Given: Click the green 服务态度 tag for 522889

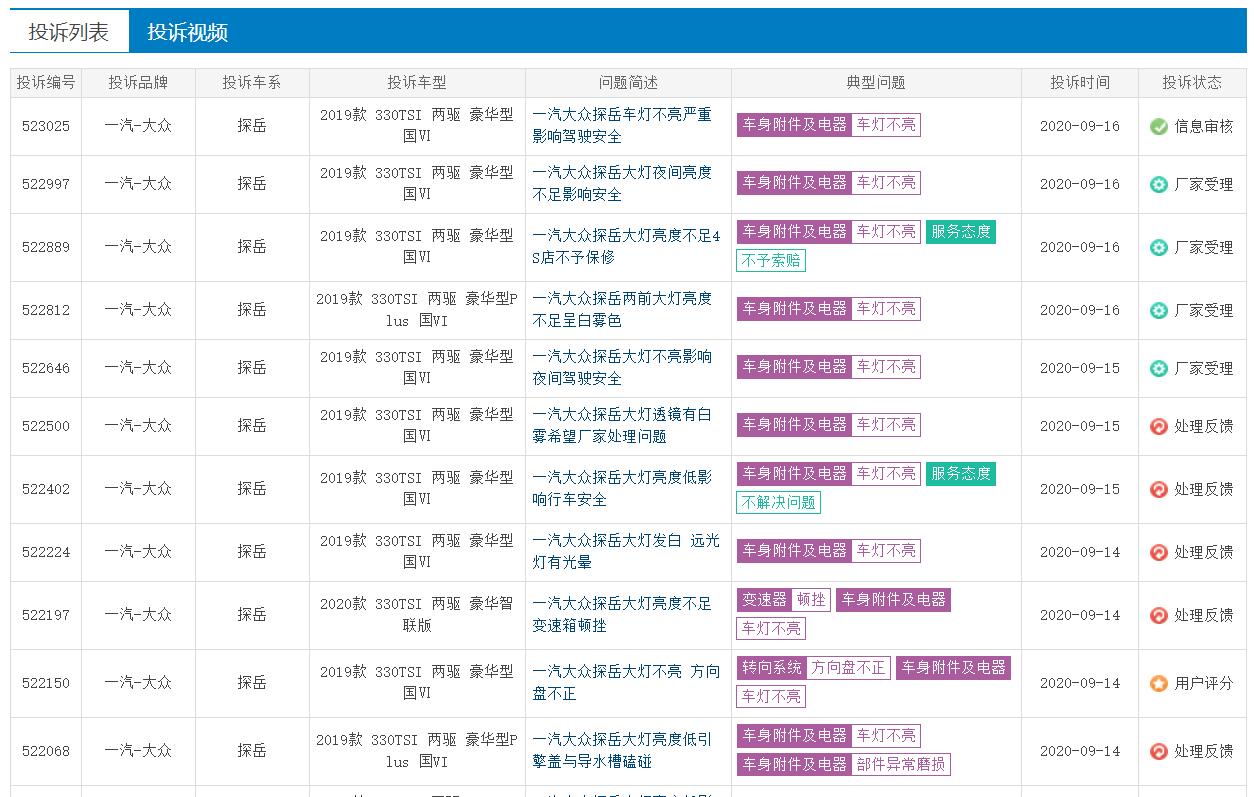Looking at the screenshot, I should click(961, 232).
